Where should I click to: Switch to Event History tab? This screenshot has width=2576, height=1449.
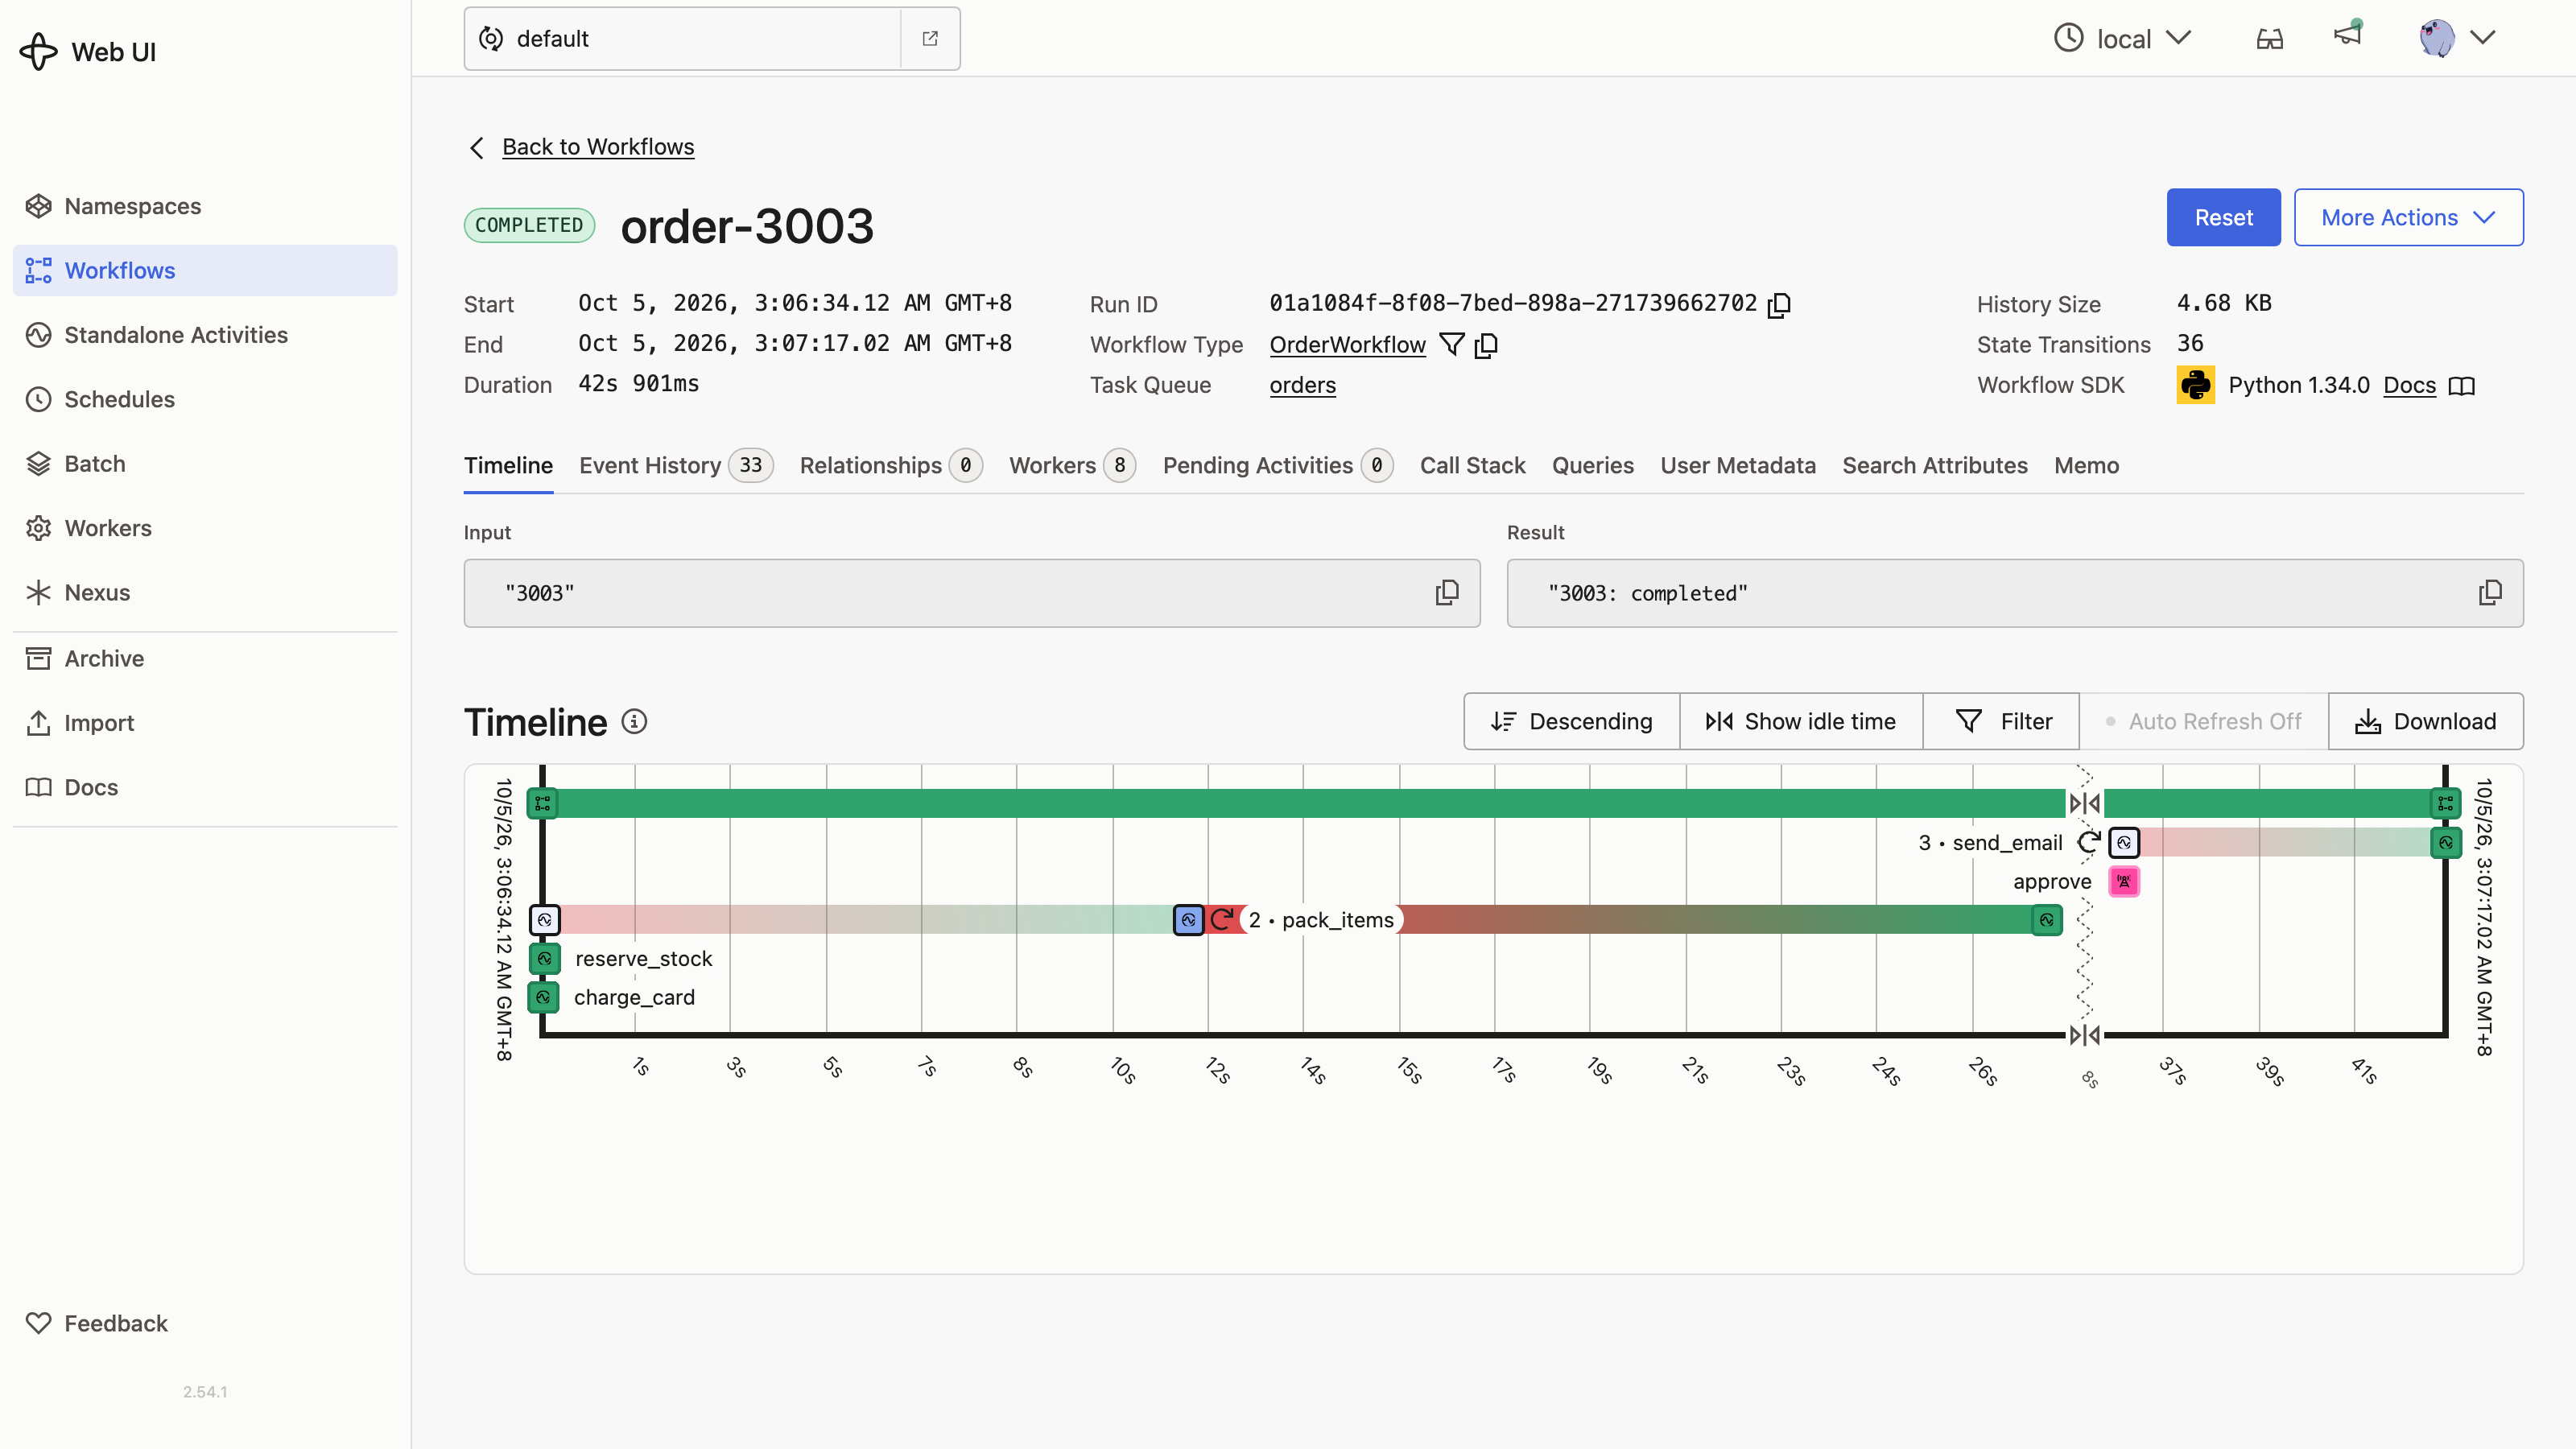point(676,465)
